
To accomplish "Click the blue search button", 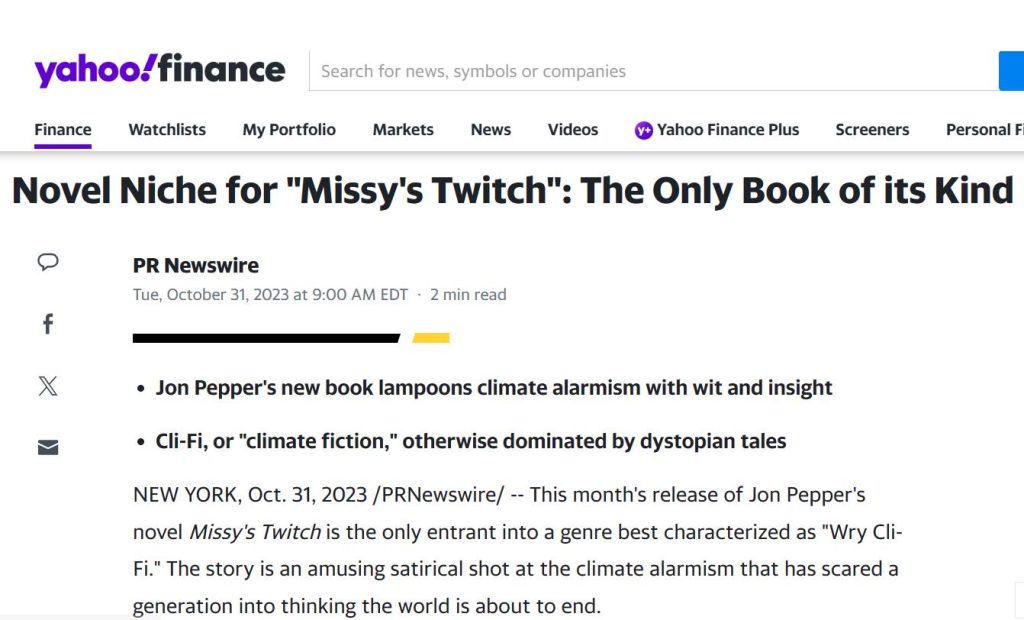I will tap(1012, 71).
